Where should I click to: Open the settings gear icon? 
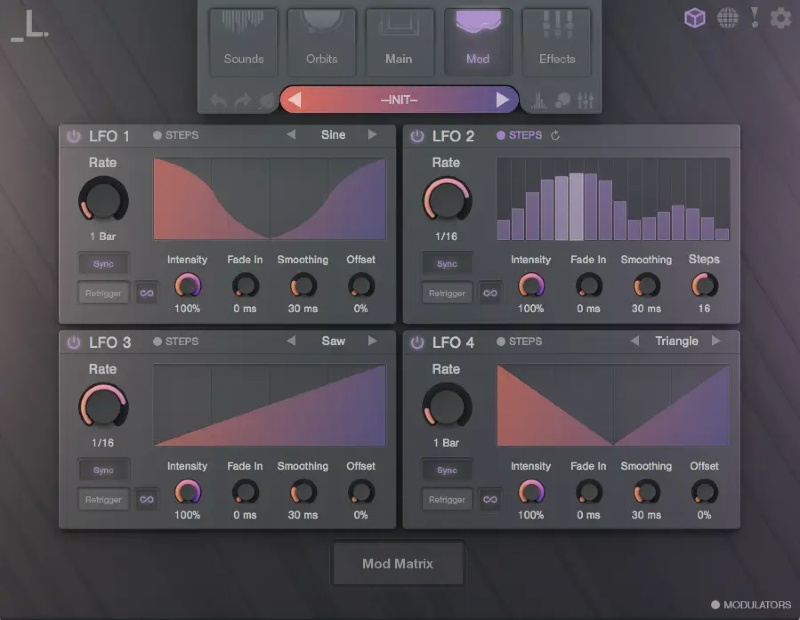pyautogui.click(x=780, y=17)
